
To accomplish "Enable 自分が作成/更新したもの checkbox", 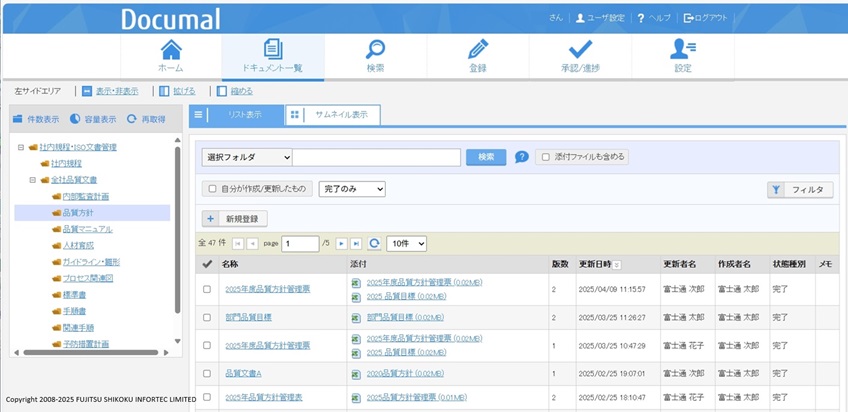I will pos(213,189).
